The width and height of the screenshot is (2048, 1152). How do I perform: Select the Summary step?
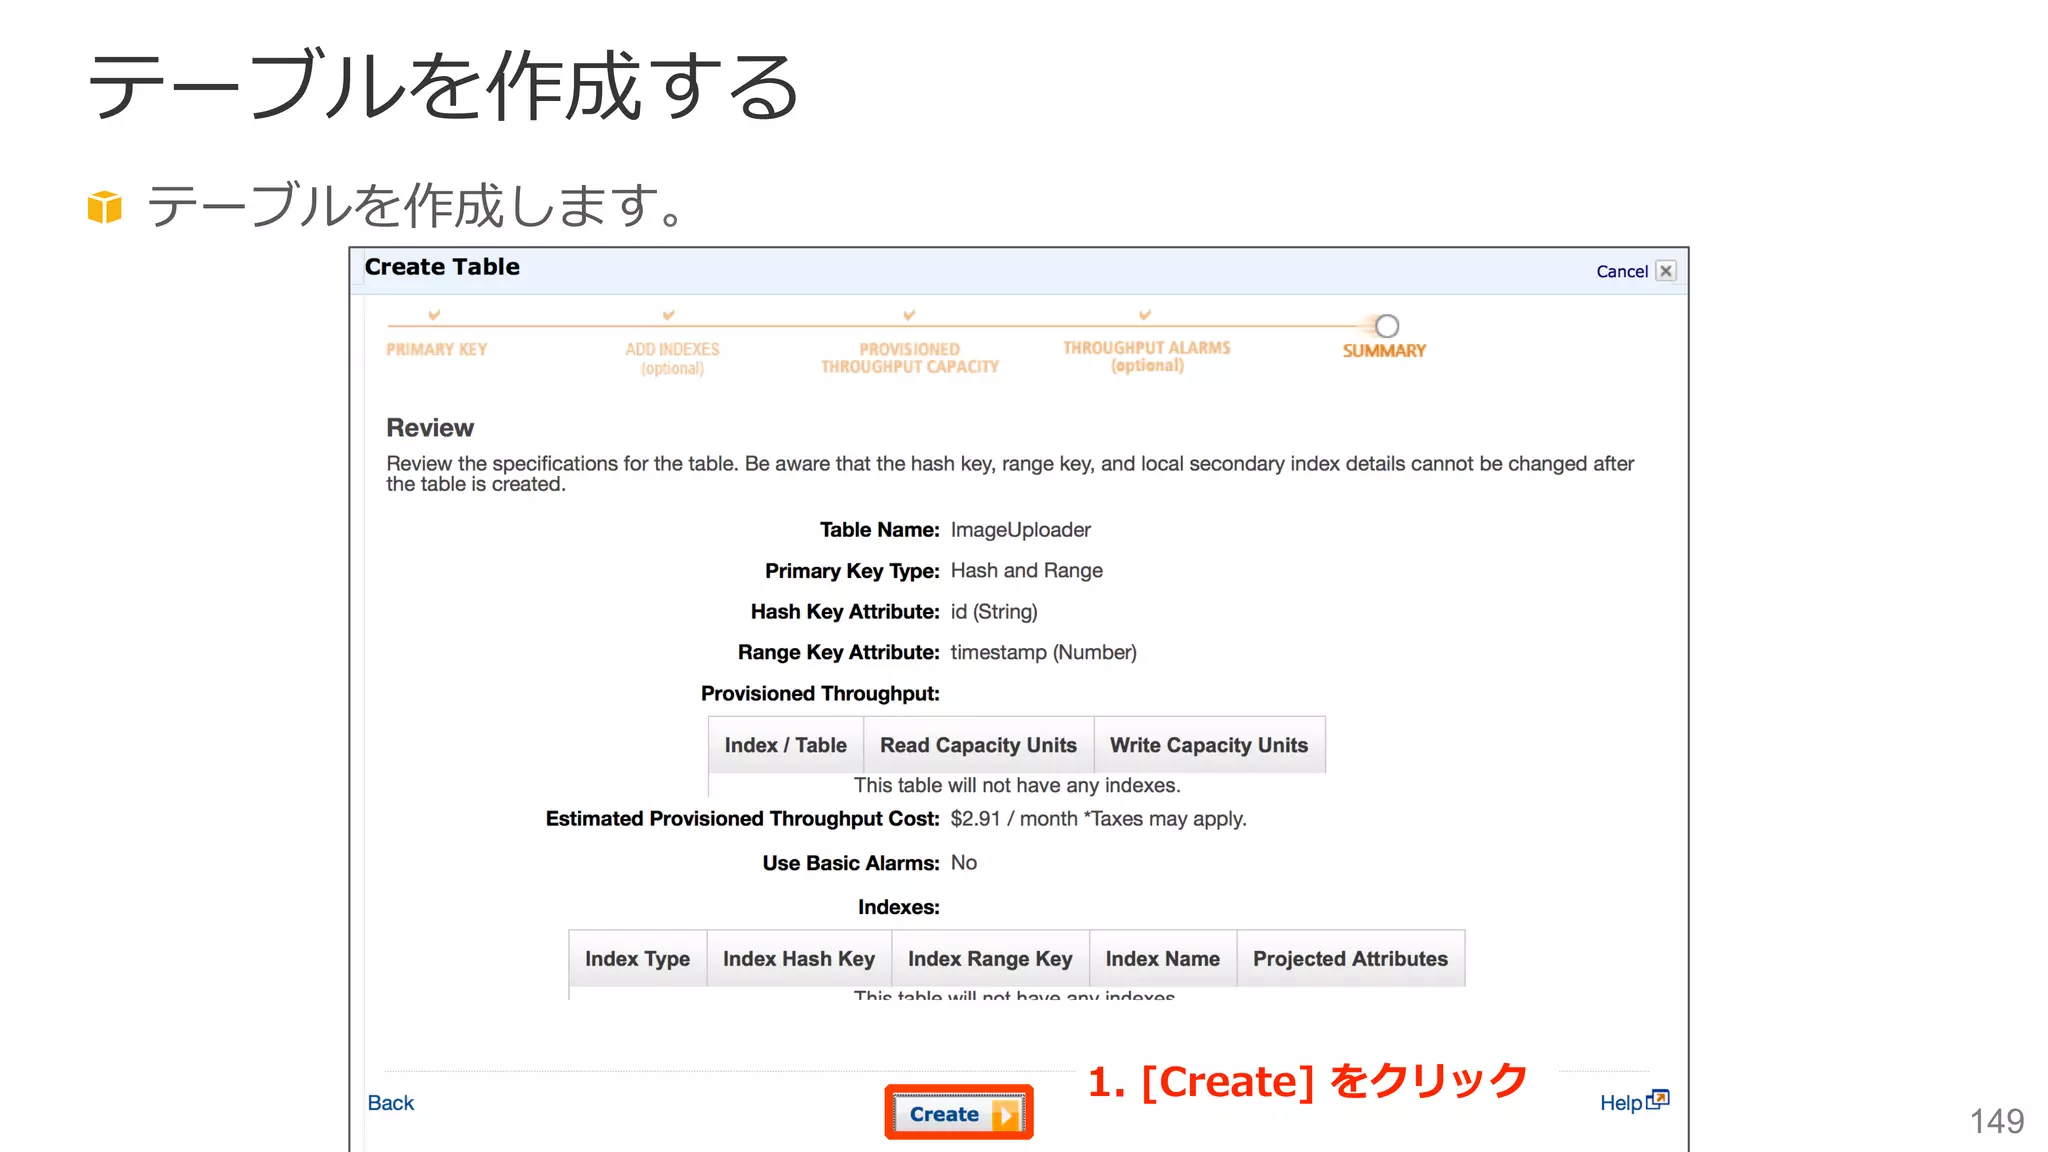coord(1384,350)
